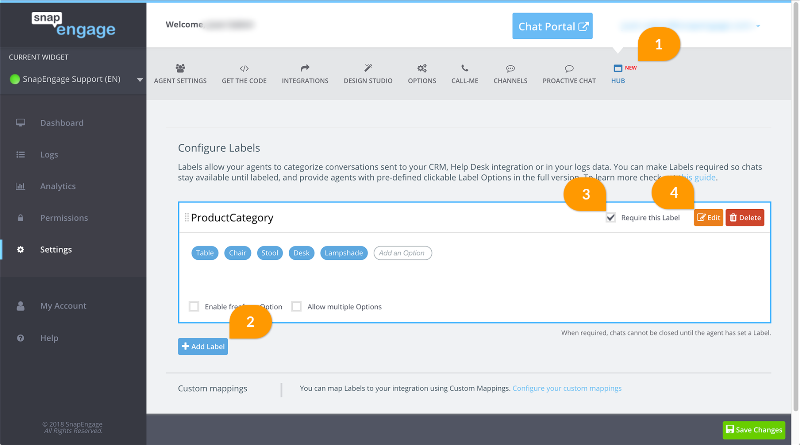The width and height of the screenshot is (800, 445).
Task: Expand the current widget dropdown arrow
Action: (x=139, y=80)
